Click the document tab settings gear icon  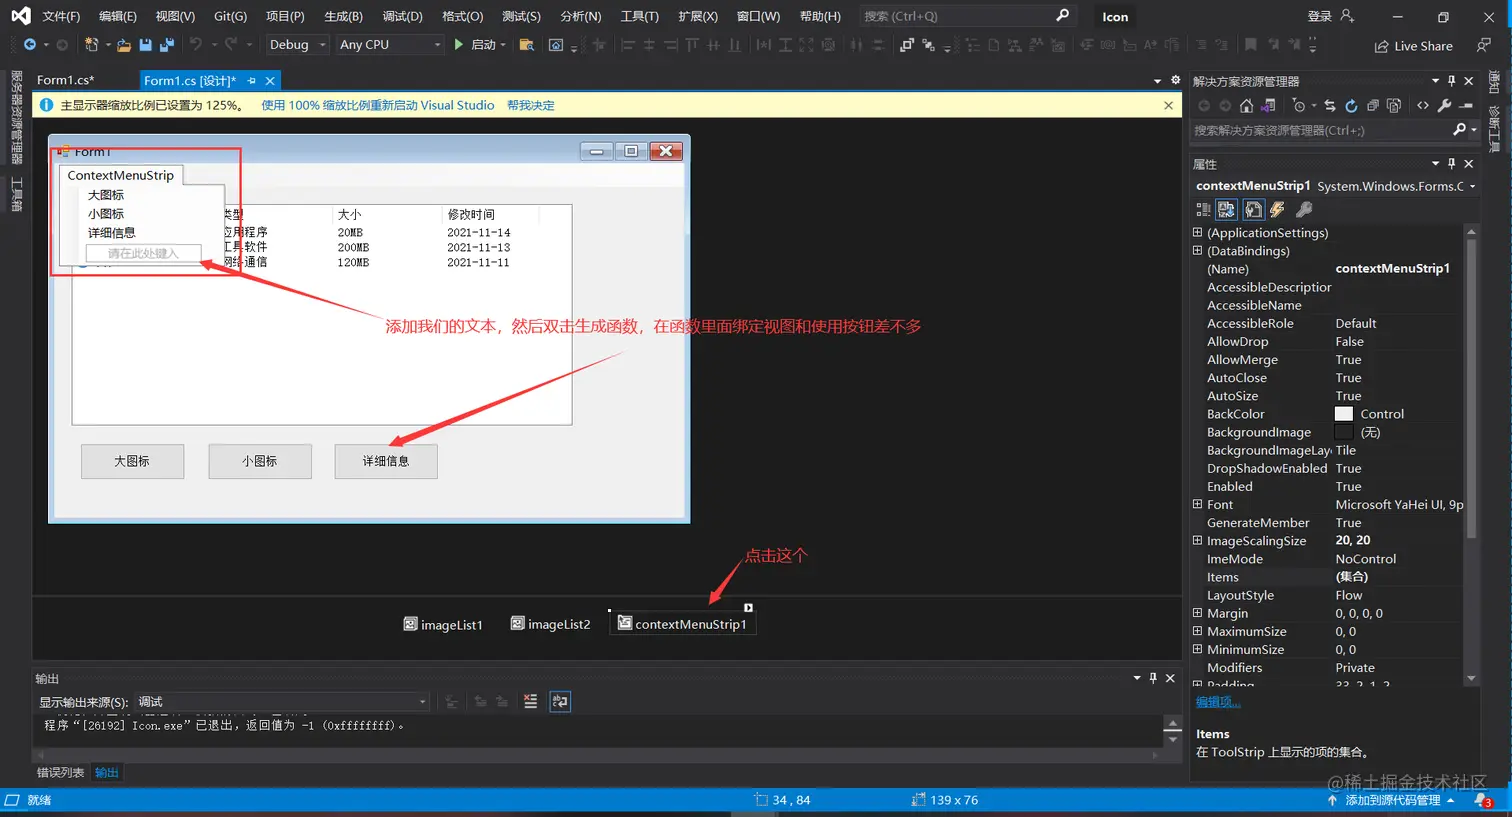coord(1175,80)
